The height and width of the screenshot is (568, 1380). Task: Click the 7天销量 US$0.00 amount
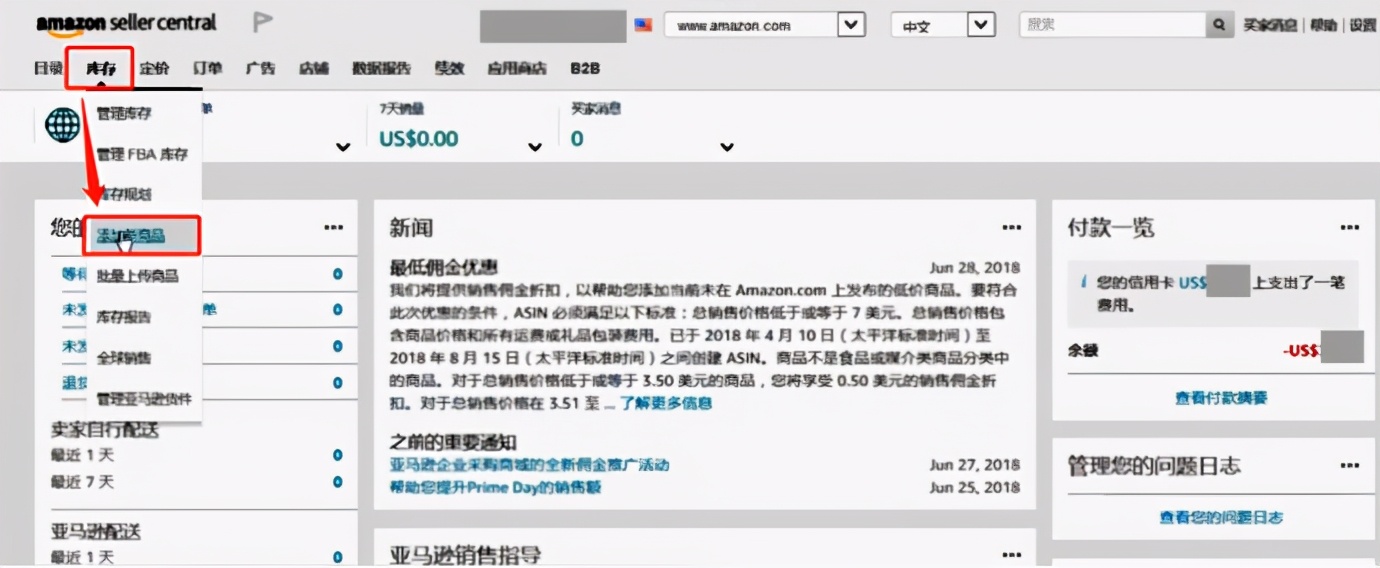pyautogui.click(x=418, y=139)
